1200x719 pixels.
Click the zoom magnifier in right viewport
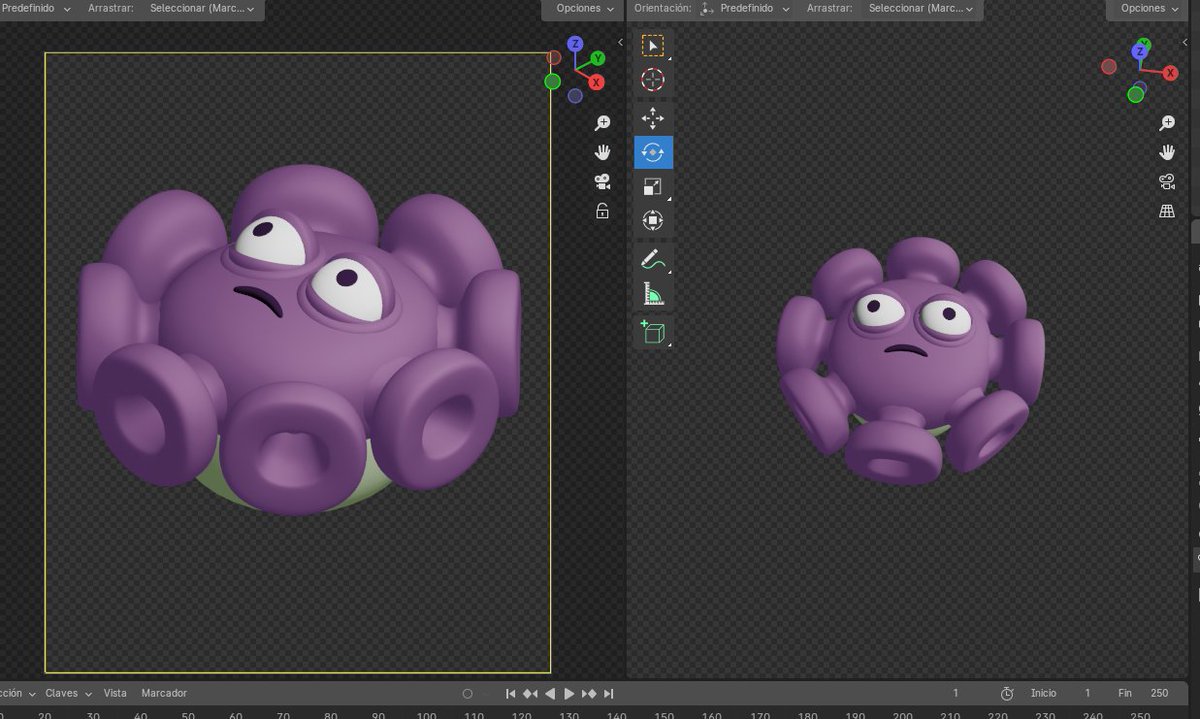point(1167,123)
